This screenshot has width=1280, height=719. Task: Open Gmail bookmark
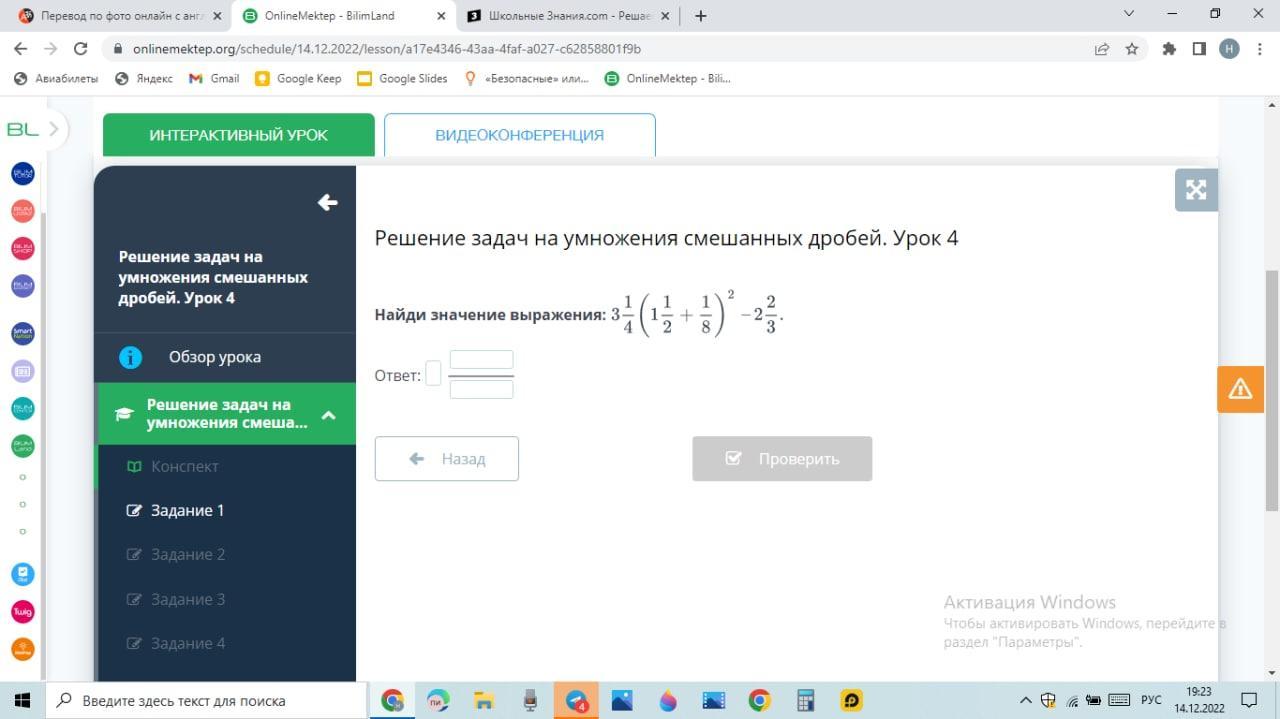coord(214,78)
